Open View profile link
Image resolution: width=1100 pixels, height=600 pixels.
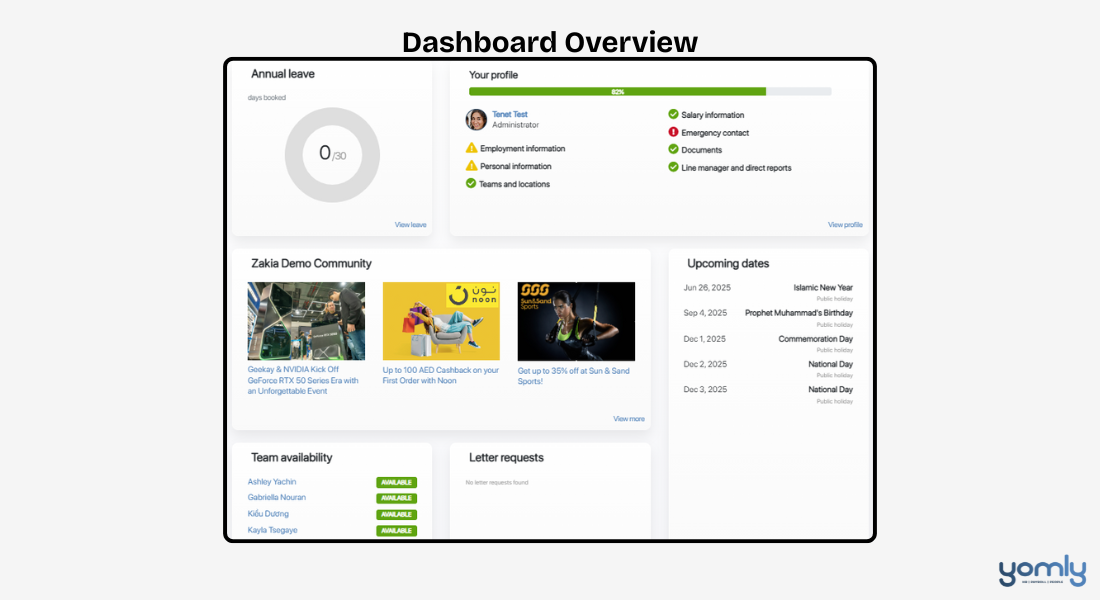pyautogui.click(x=845, y=225)
